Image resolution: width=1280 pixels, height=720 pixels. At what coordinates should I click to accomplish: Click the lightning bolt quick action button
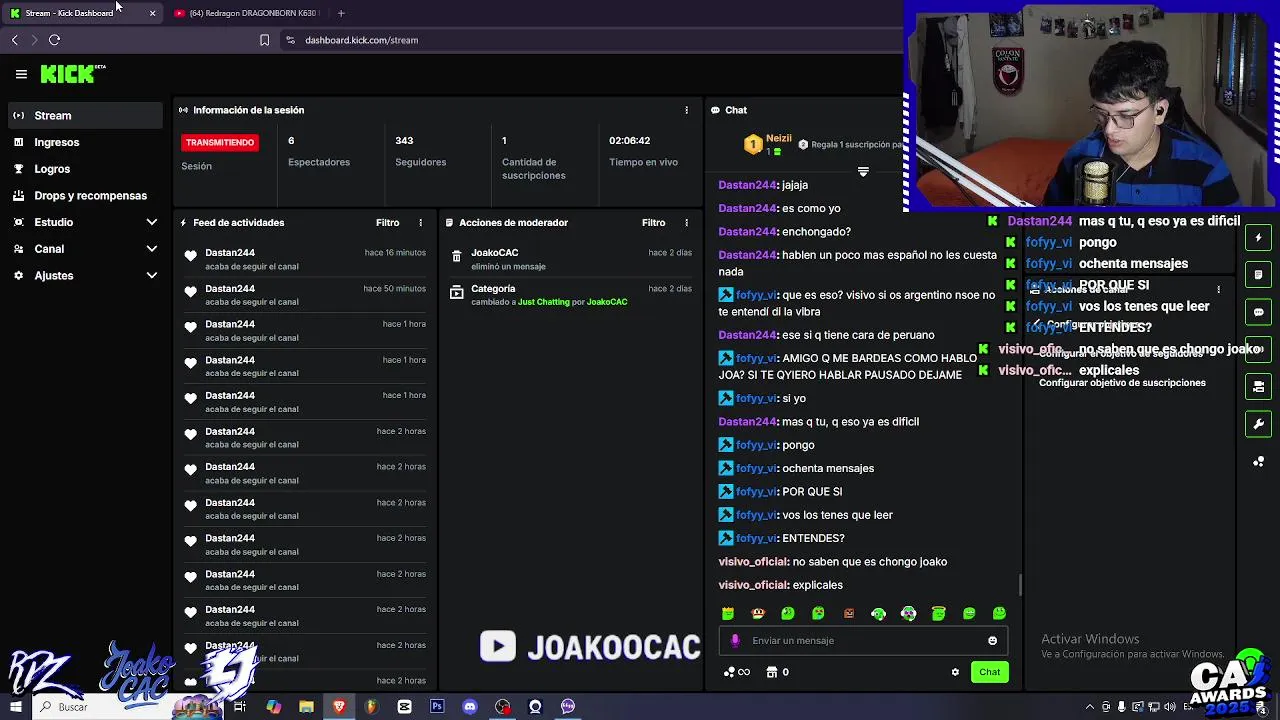(1258, 238)
